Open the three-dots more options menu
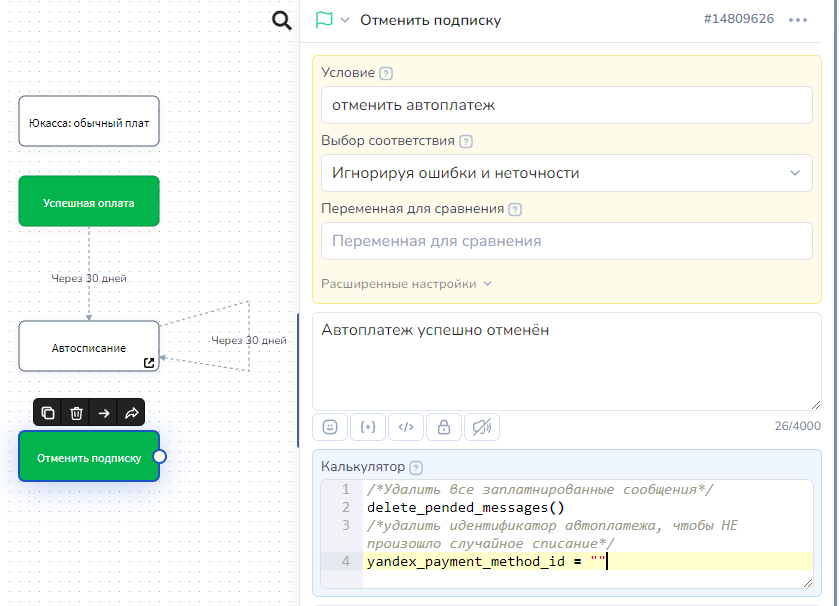The width and height of the screenshot is (839, 606). [798, 20]
